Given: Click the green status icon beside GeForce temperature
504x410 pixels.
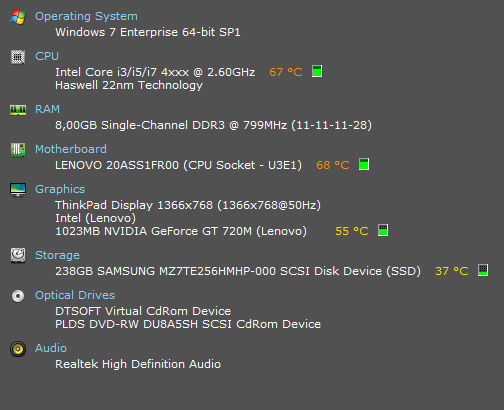Looking at the screenshot, I should pyautogui.click(x=383, y=230).
